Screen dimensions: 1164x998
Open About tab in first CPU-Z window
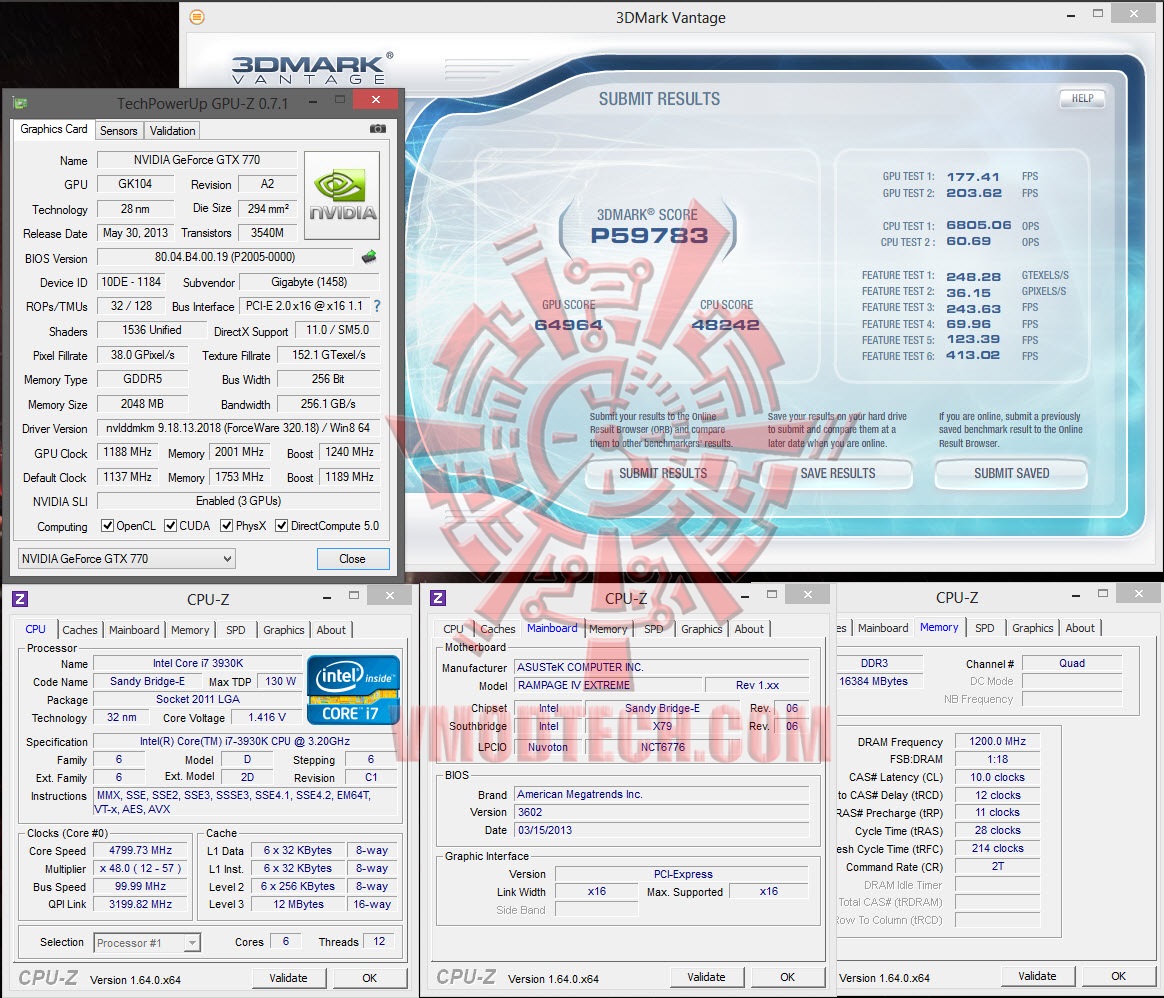point(331,630)
